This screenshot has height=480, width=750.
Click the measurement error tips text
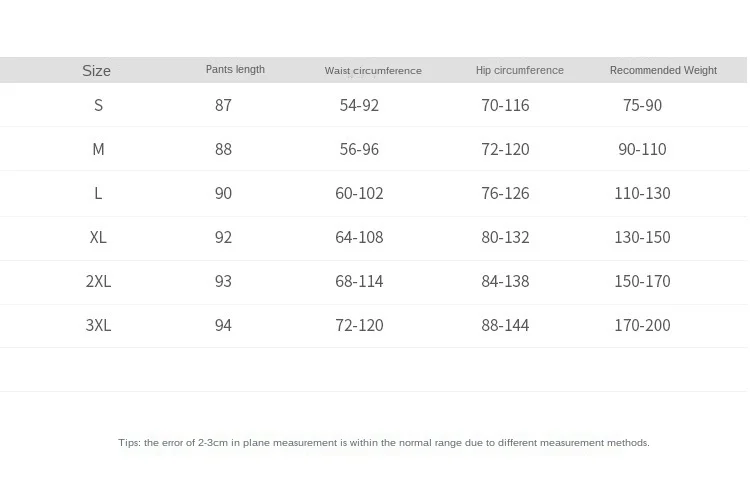pyautogui.click(x=384, y=443)
